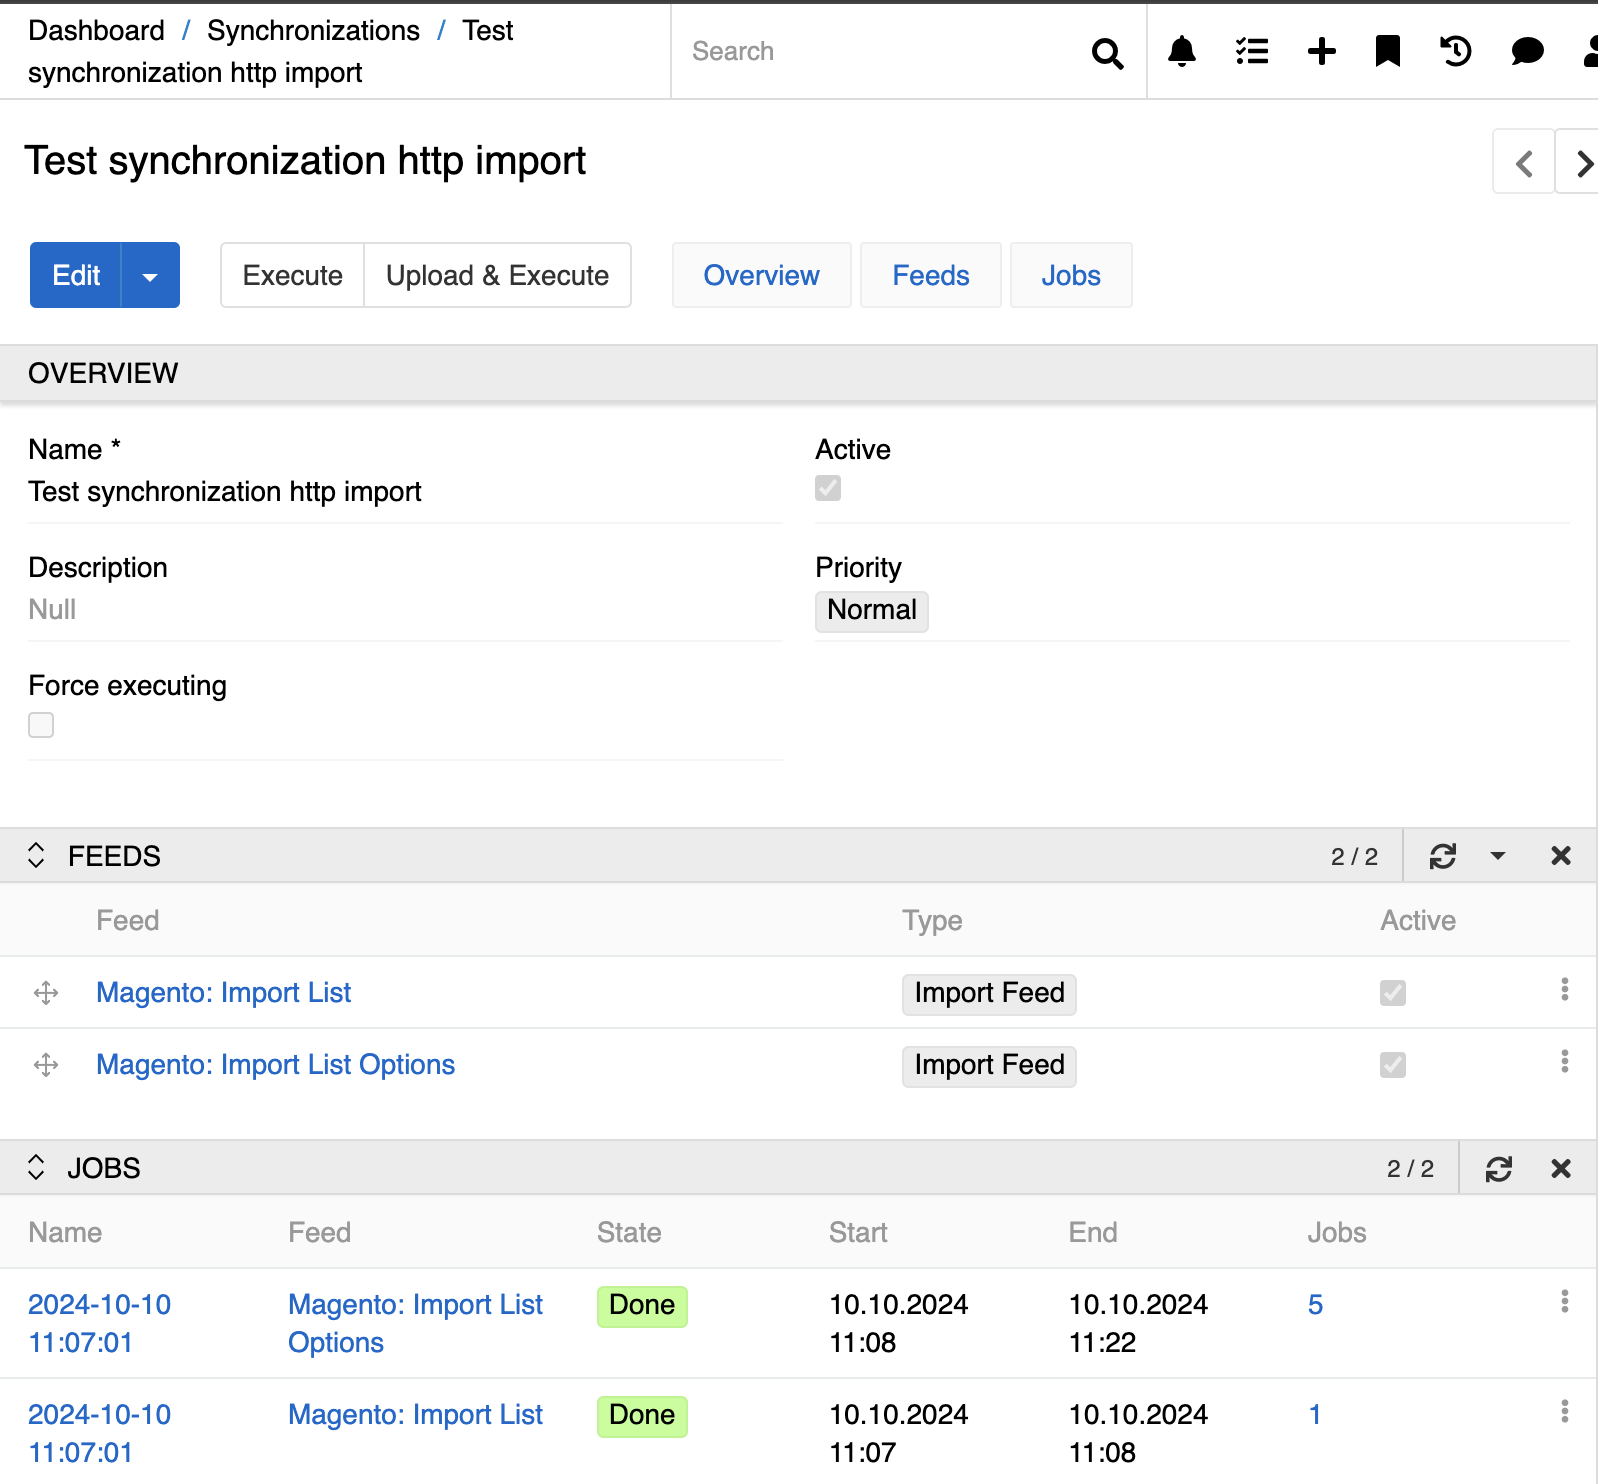Go to Synchronizations breadcrumb
The width and height of the screenshot is (1598, 1484).
tap(313, 31)
